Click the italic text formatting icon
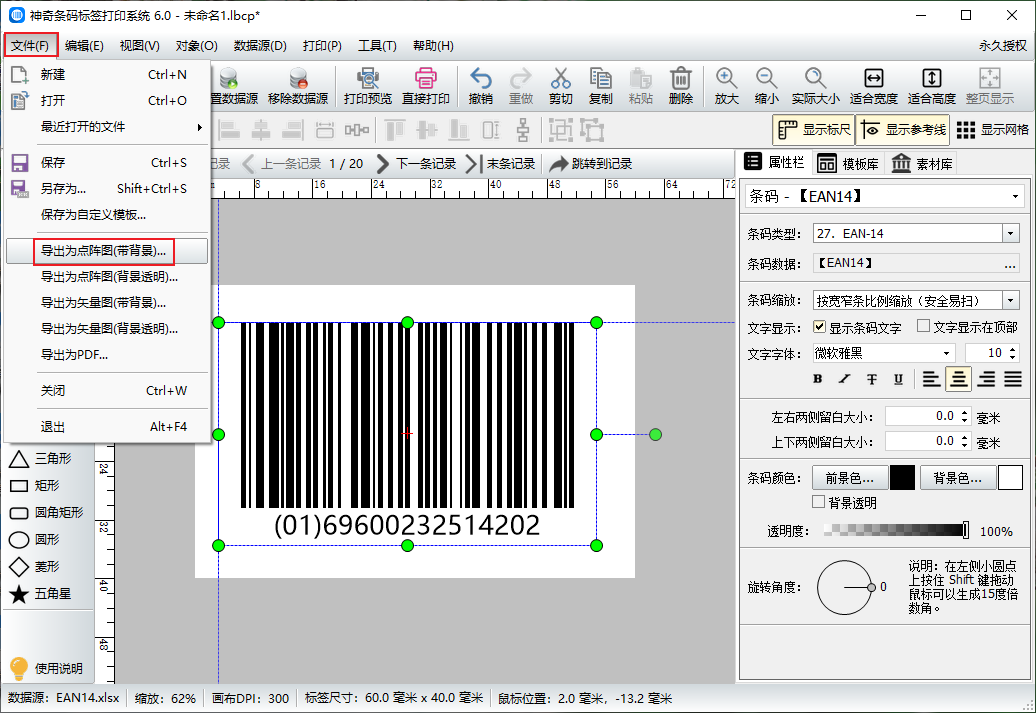Screen dimensions: 1036x713 (x=844, y=379)
